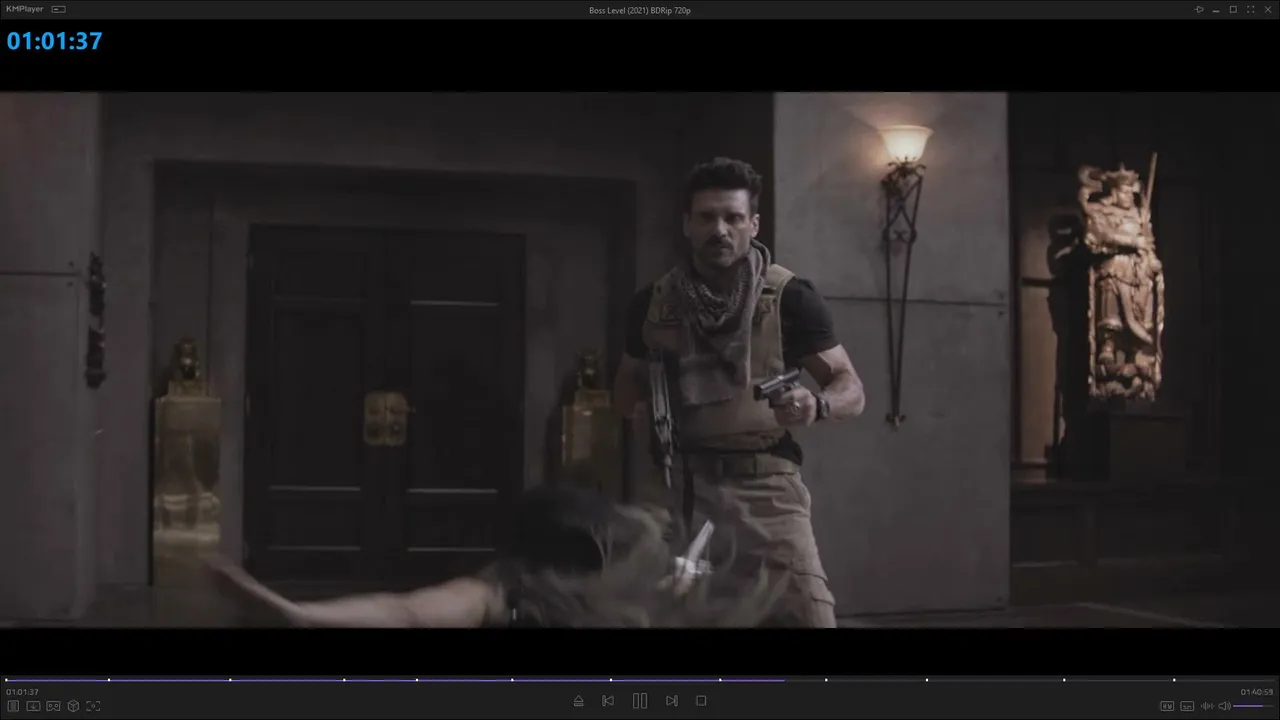
Task: Minimize the KMPlayer window
Action: 1216,9
